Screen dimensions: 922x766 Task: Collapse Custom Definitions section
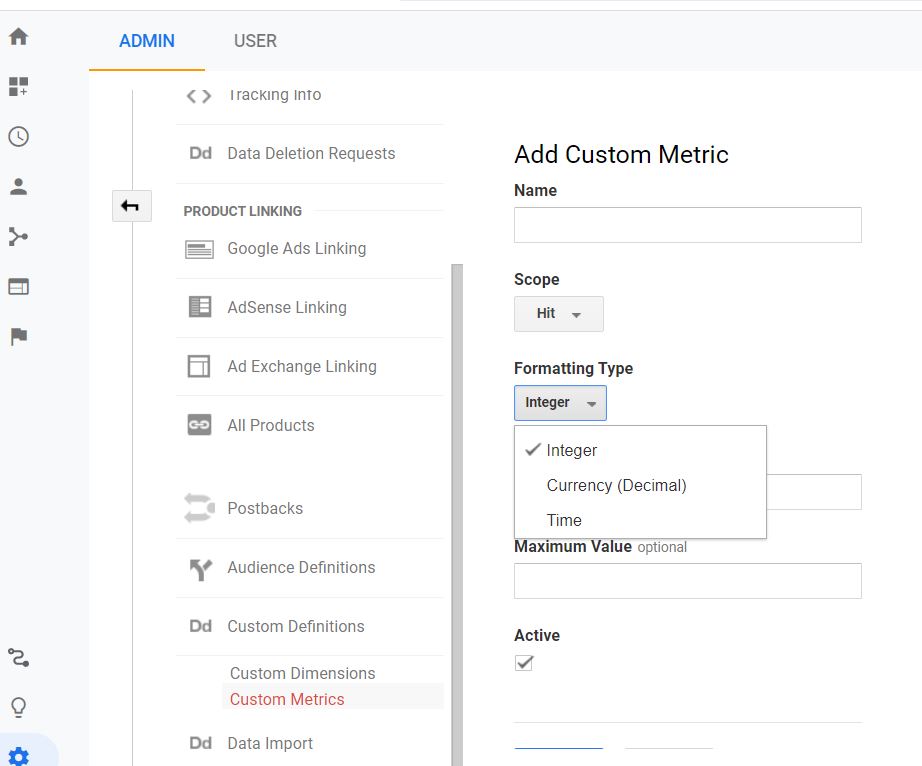(296, 626)
